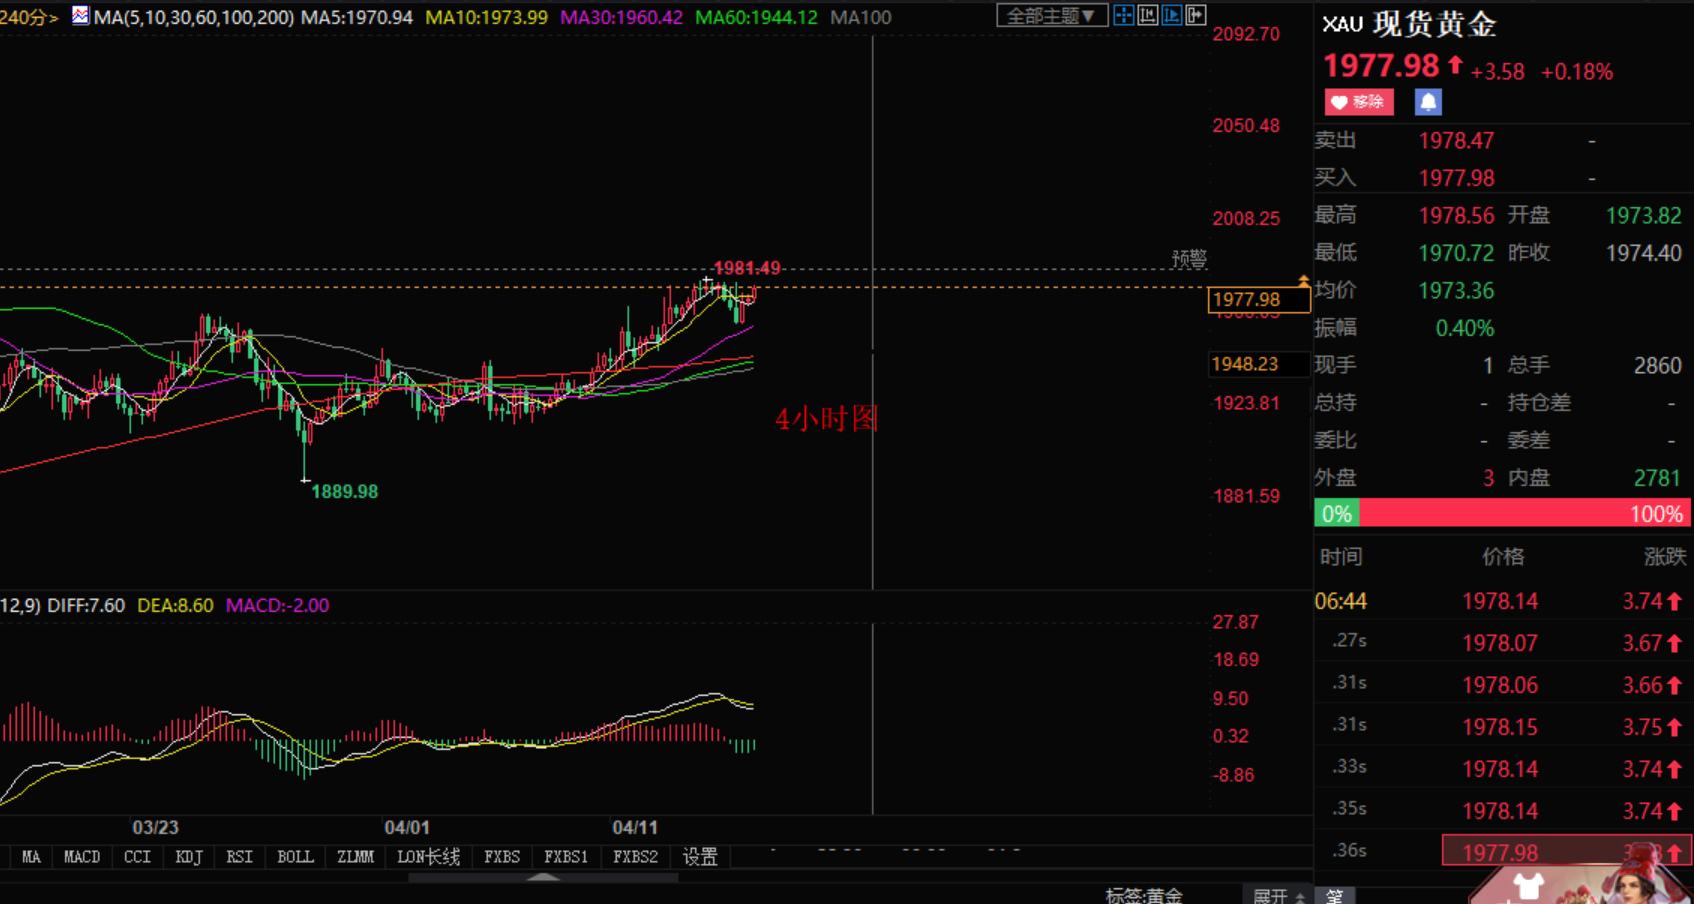Click the 卖出 price 1978.47

coord(1457,141)
